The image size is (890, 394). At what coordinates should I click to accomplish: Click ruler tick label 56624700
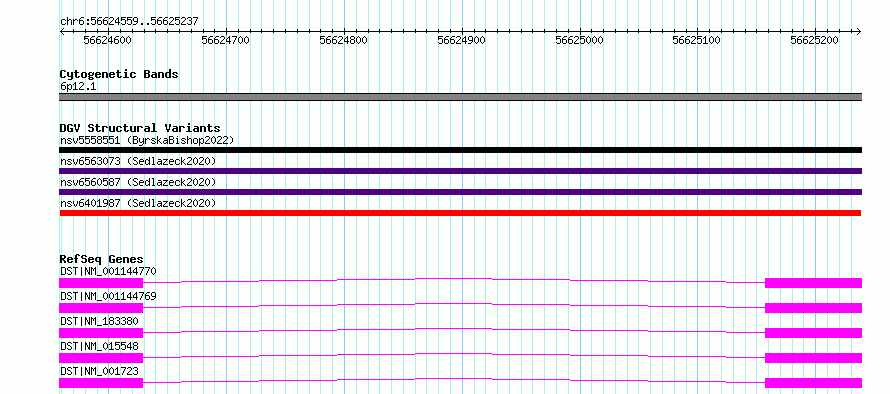click(x=226, y=40)
